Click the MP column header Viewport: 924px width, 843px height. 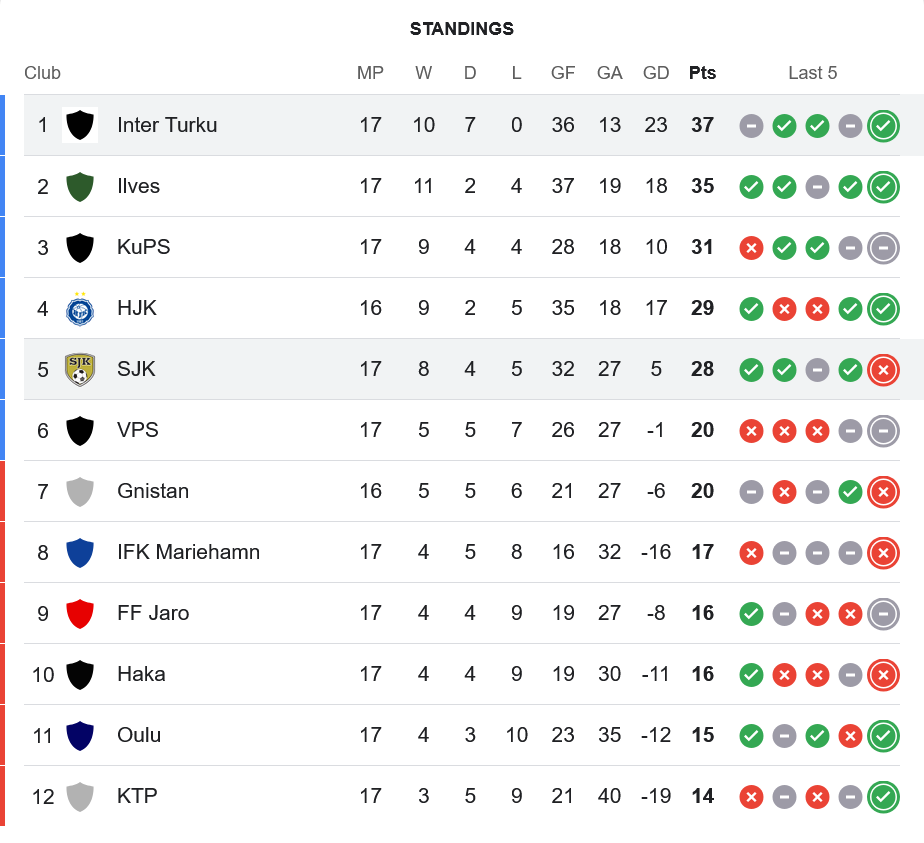(x=370, y=73)
